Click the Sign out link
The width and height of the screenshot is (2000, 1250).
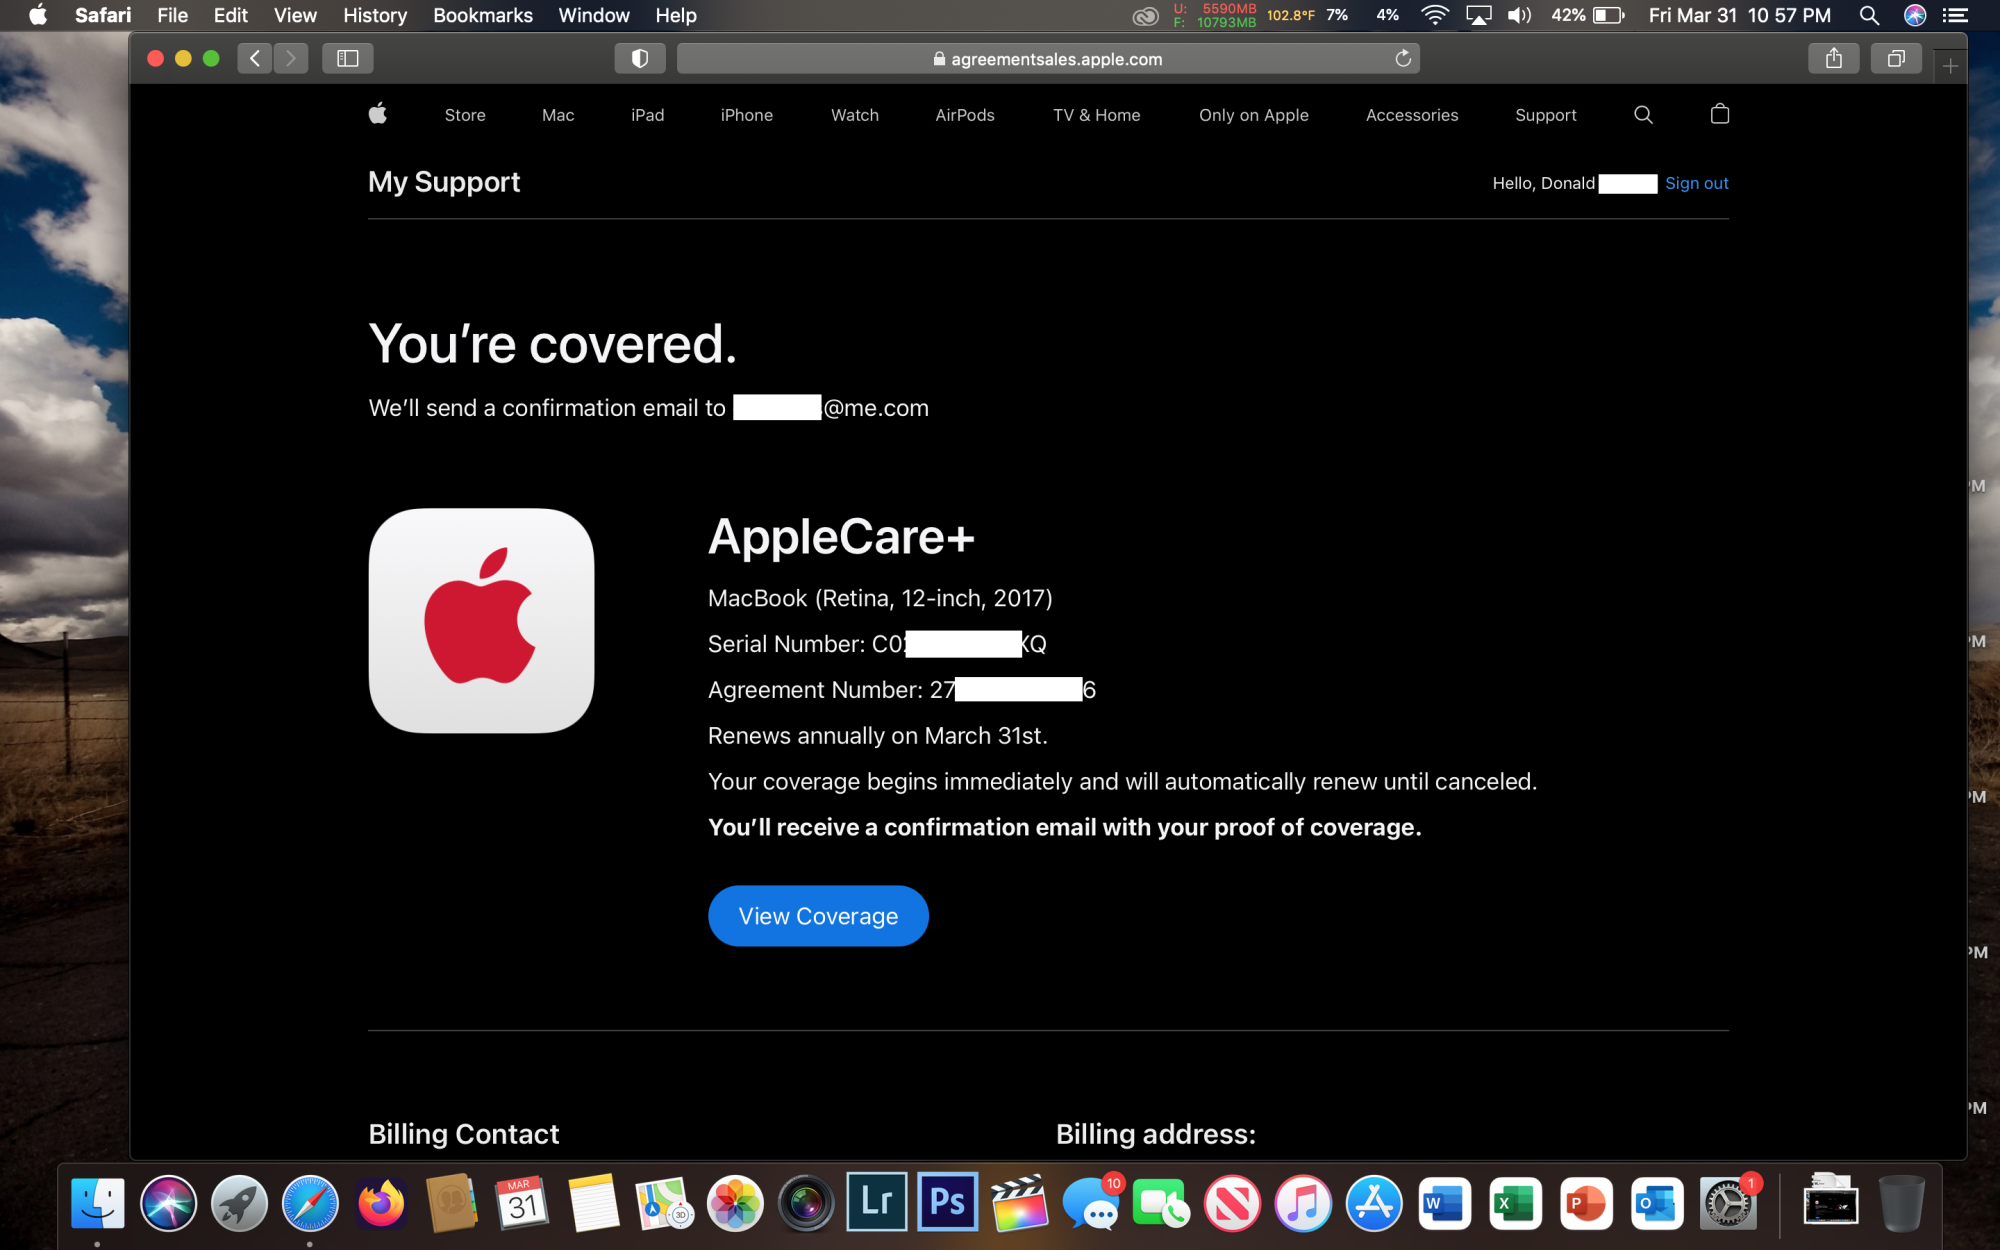(x=1696, y=183)
